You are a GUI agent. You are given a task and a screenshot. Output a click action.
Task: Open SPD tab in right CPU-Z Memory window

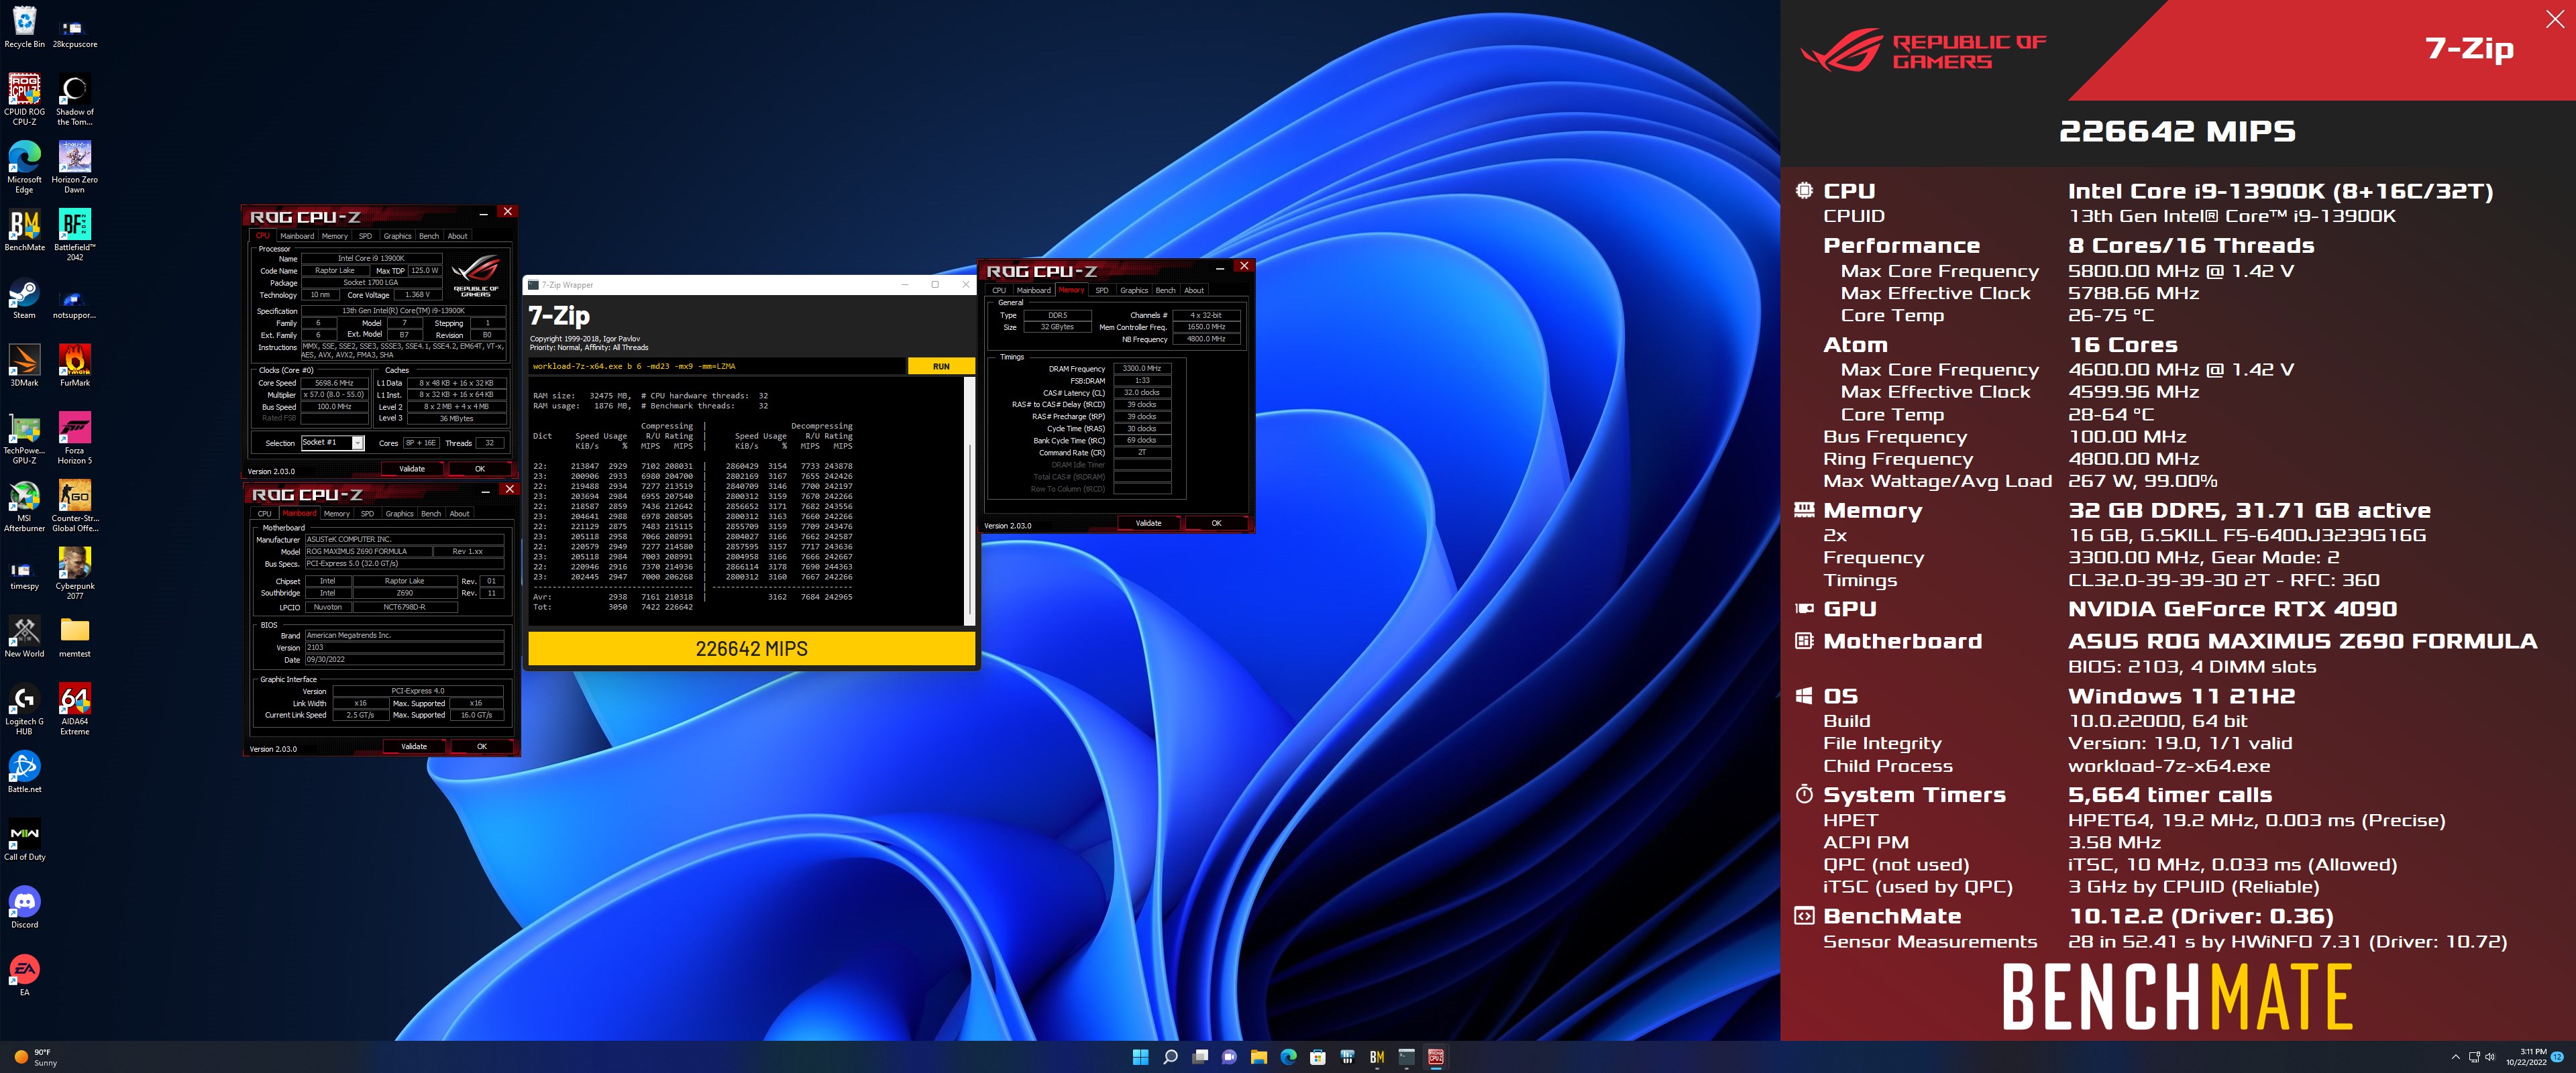point(1101,290)
